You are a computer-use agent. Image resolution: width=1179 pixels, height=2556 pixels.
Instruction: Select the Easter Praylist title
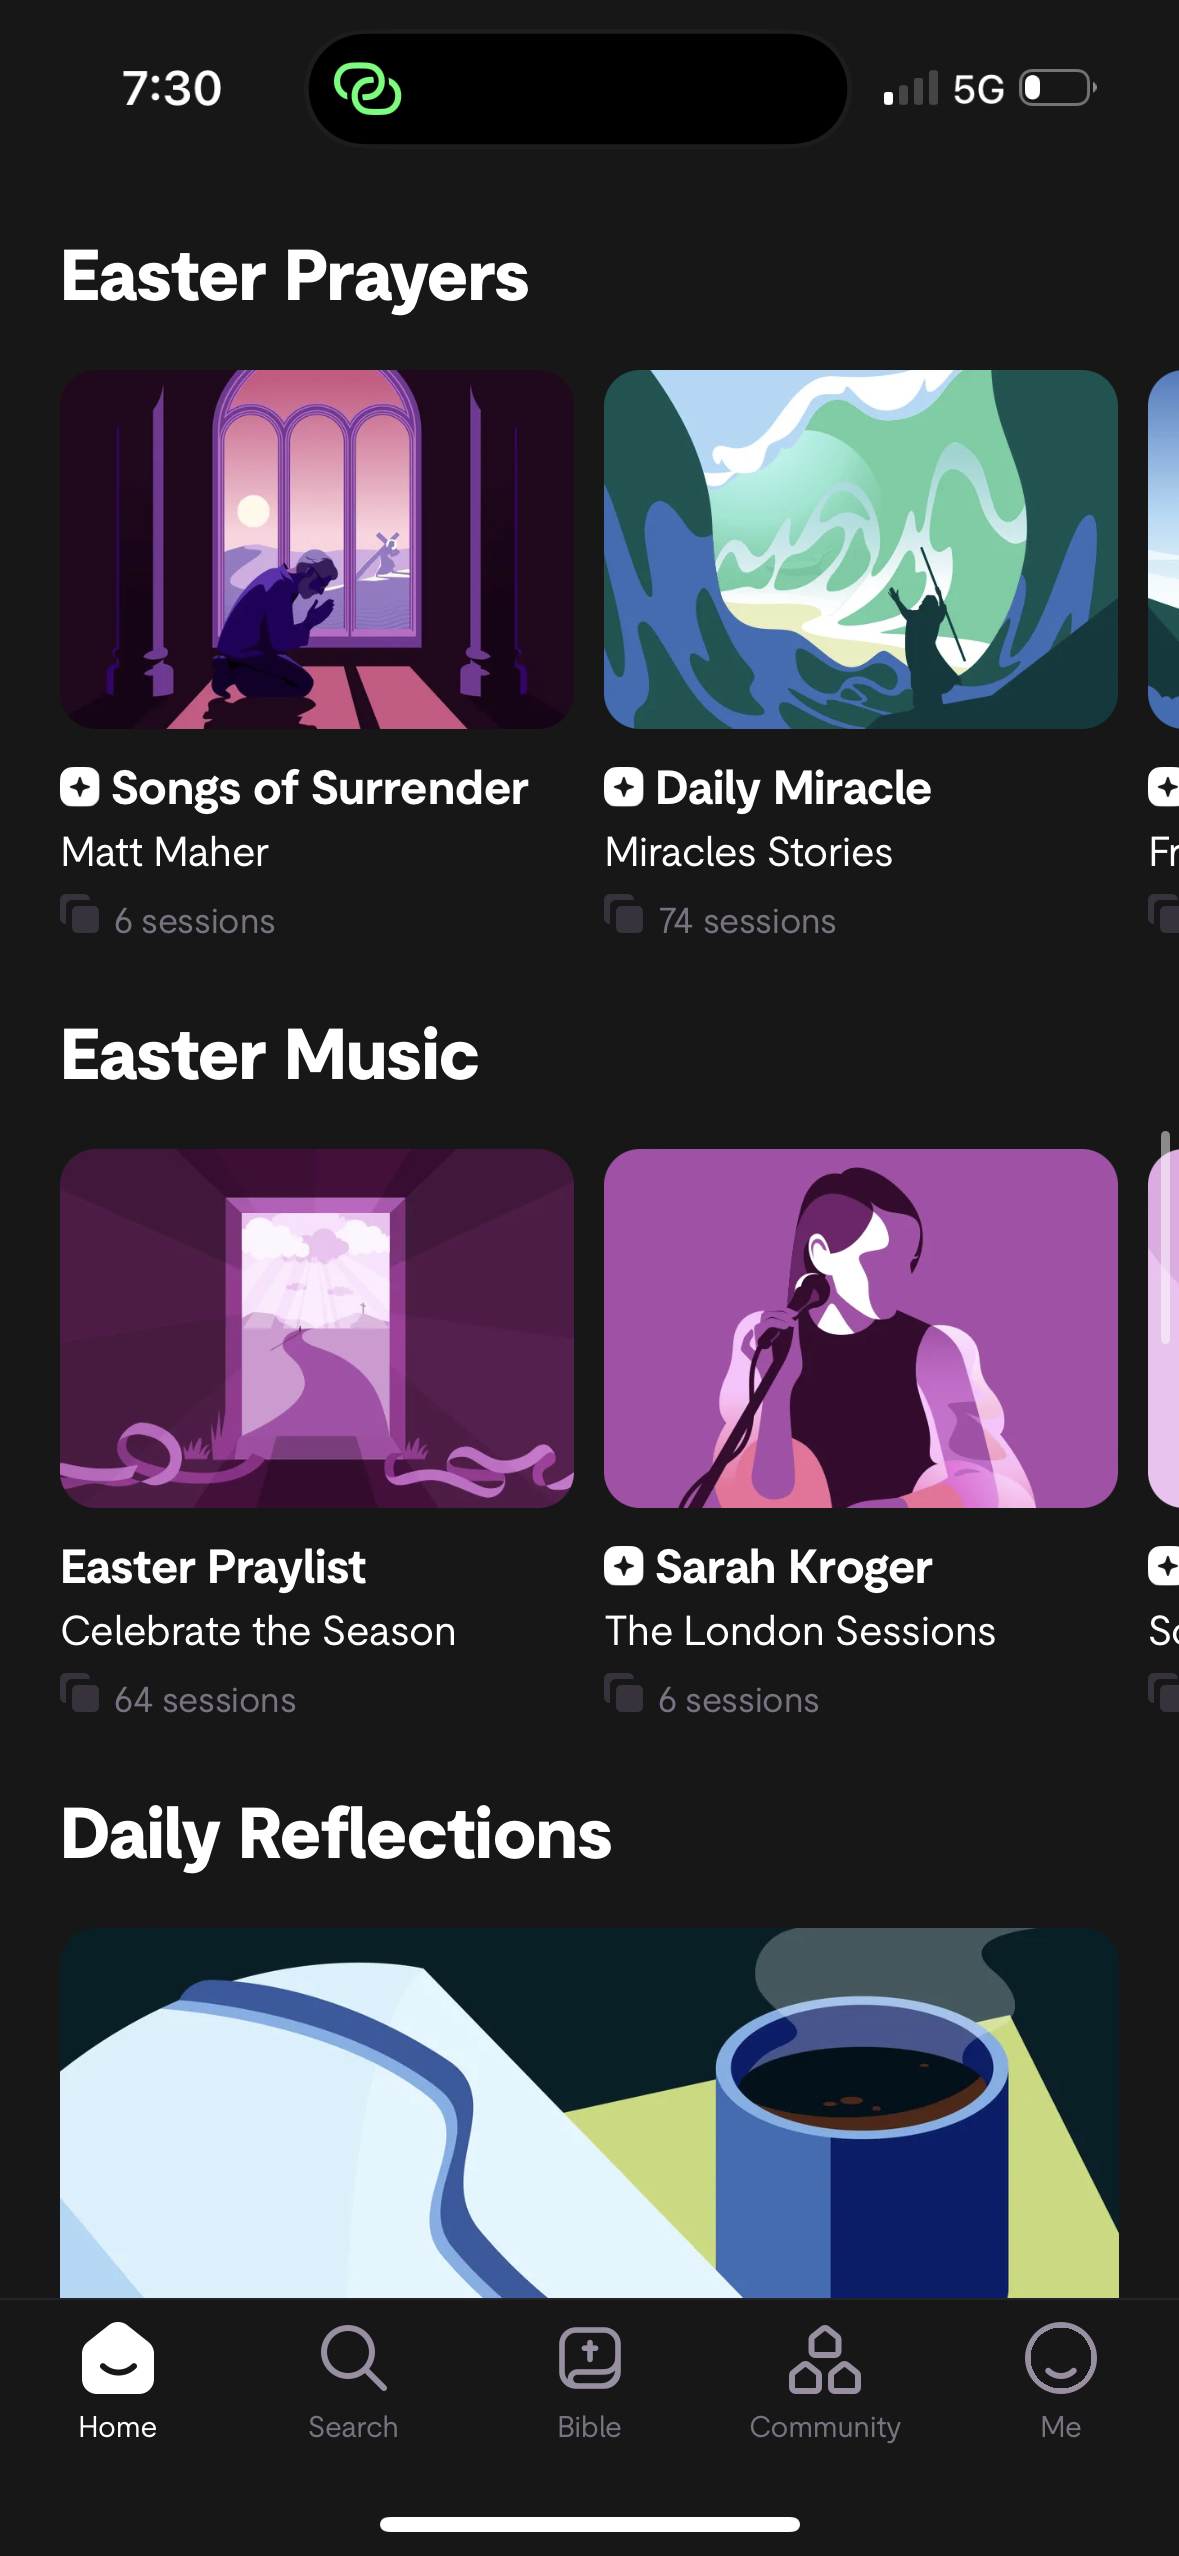click(x=214, y=1567)
